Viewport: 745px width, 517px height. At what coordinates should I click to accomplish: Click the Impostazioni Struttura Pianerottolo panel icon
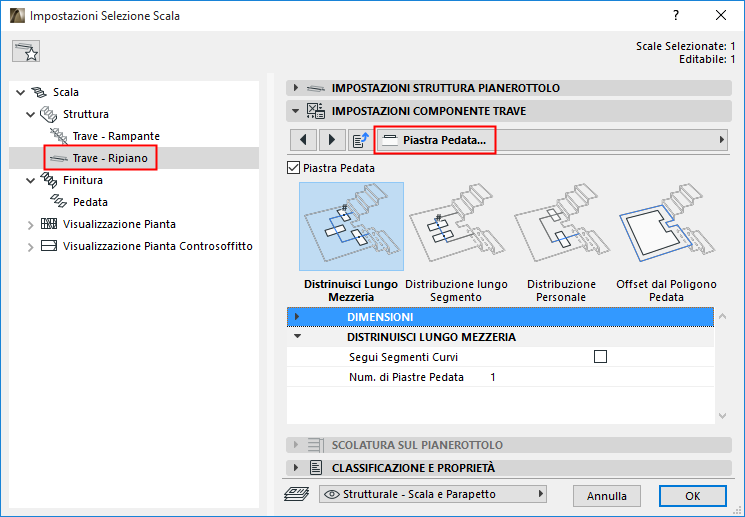point(316,88)
